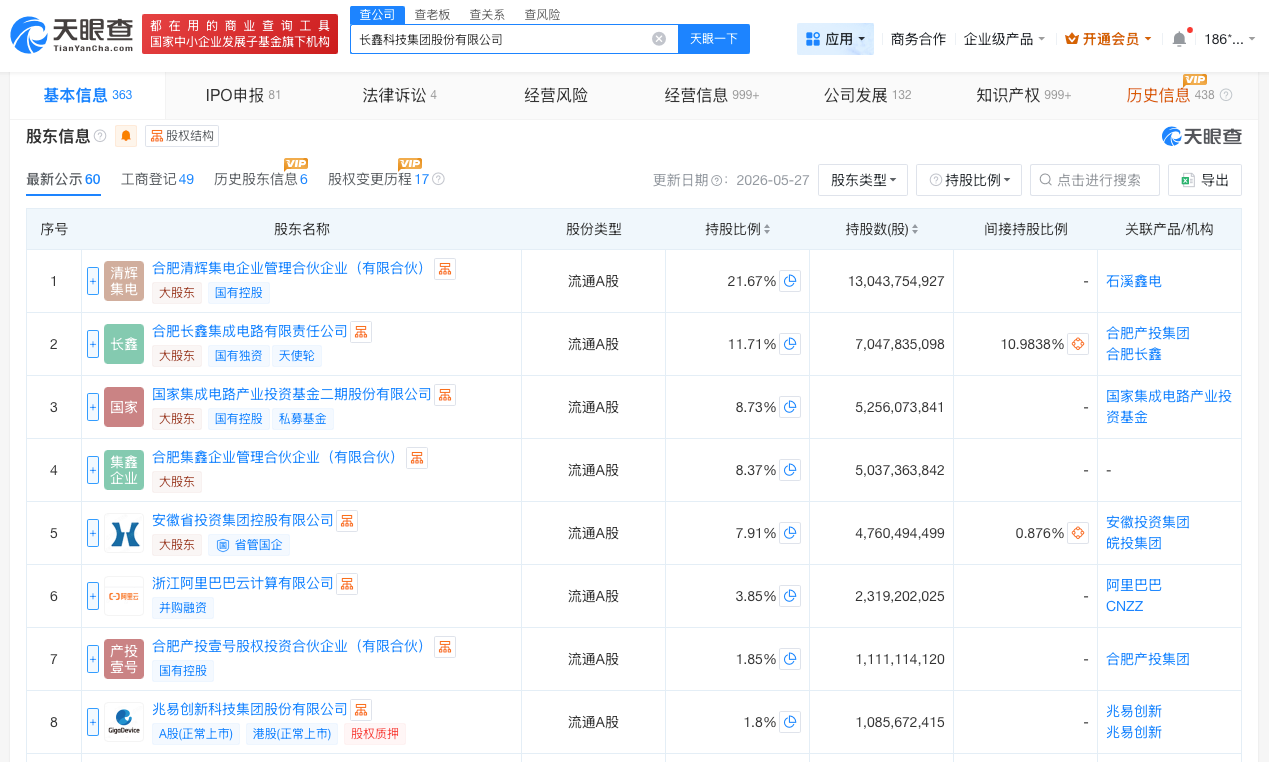Export shareholder list with 导出
Viewport: 1269px width, 762px height.
point(1205,180)
